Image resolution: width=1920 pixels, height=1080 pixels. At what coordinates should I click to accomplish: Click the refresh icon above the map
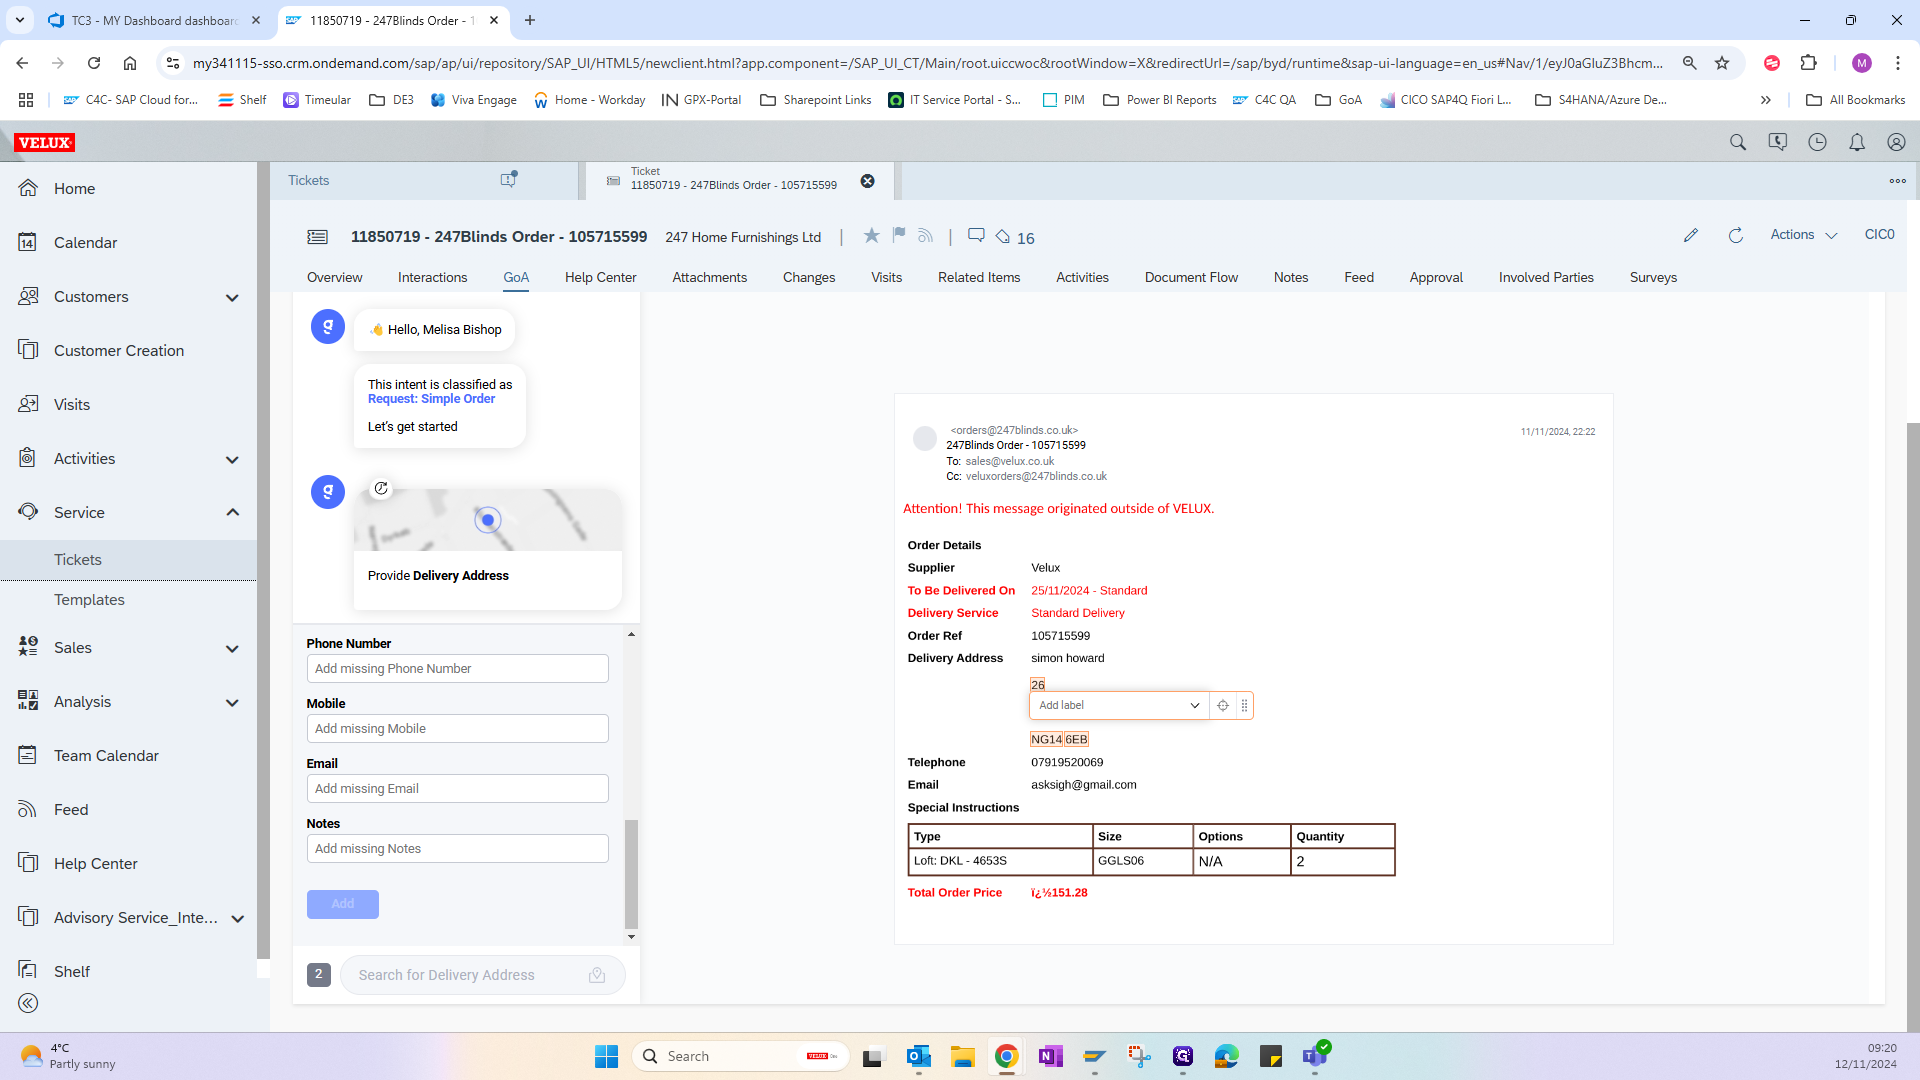pos(381,488)
